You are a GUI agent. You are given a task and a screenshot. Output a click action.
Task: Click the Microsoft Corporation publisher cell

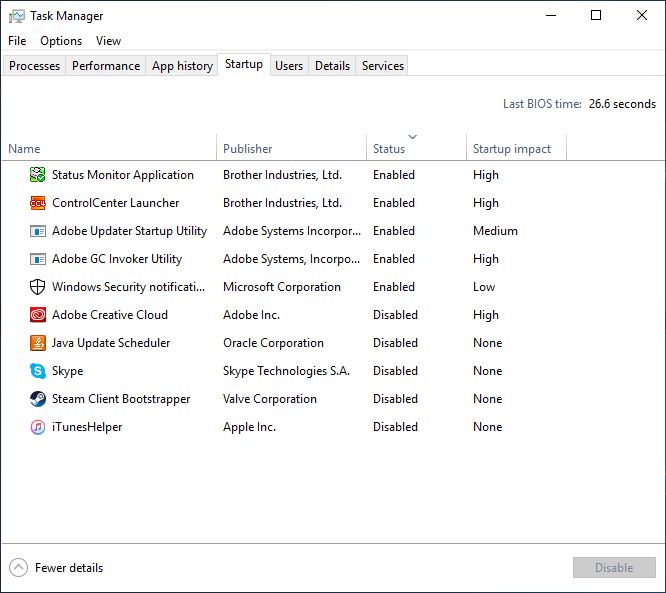pos(282,287)
